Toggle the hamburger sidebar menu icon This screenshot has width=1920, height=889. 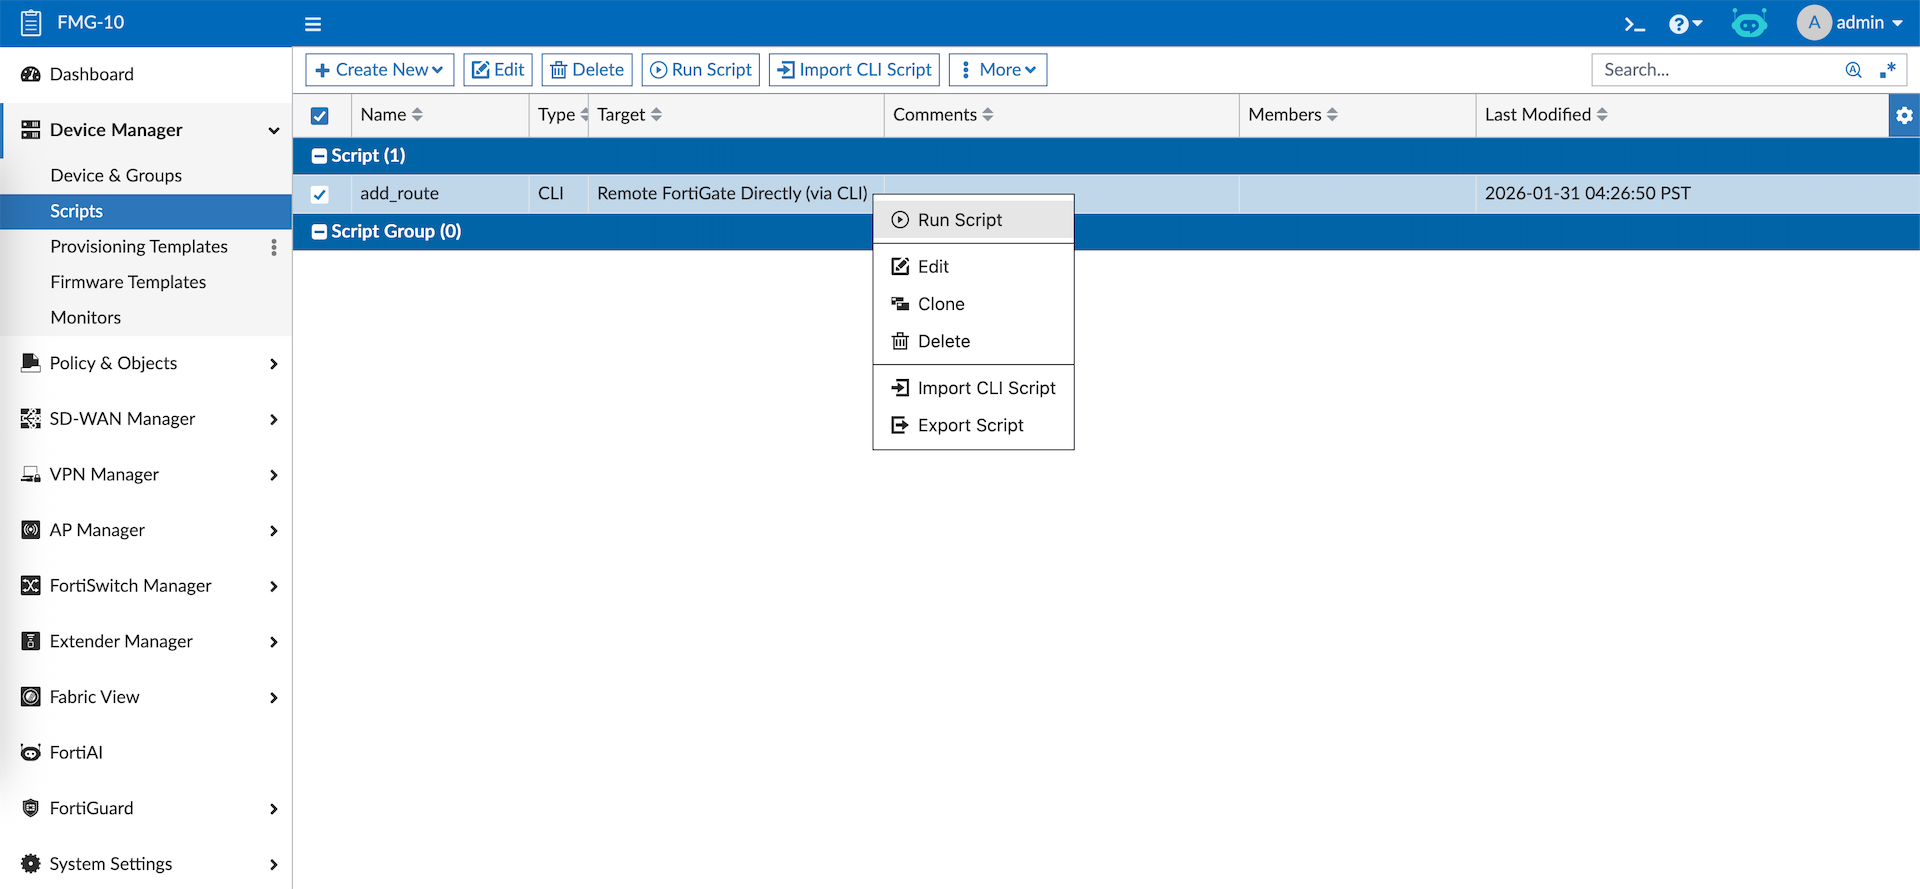(313, 24)
